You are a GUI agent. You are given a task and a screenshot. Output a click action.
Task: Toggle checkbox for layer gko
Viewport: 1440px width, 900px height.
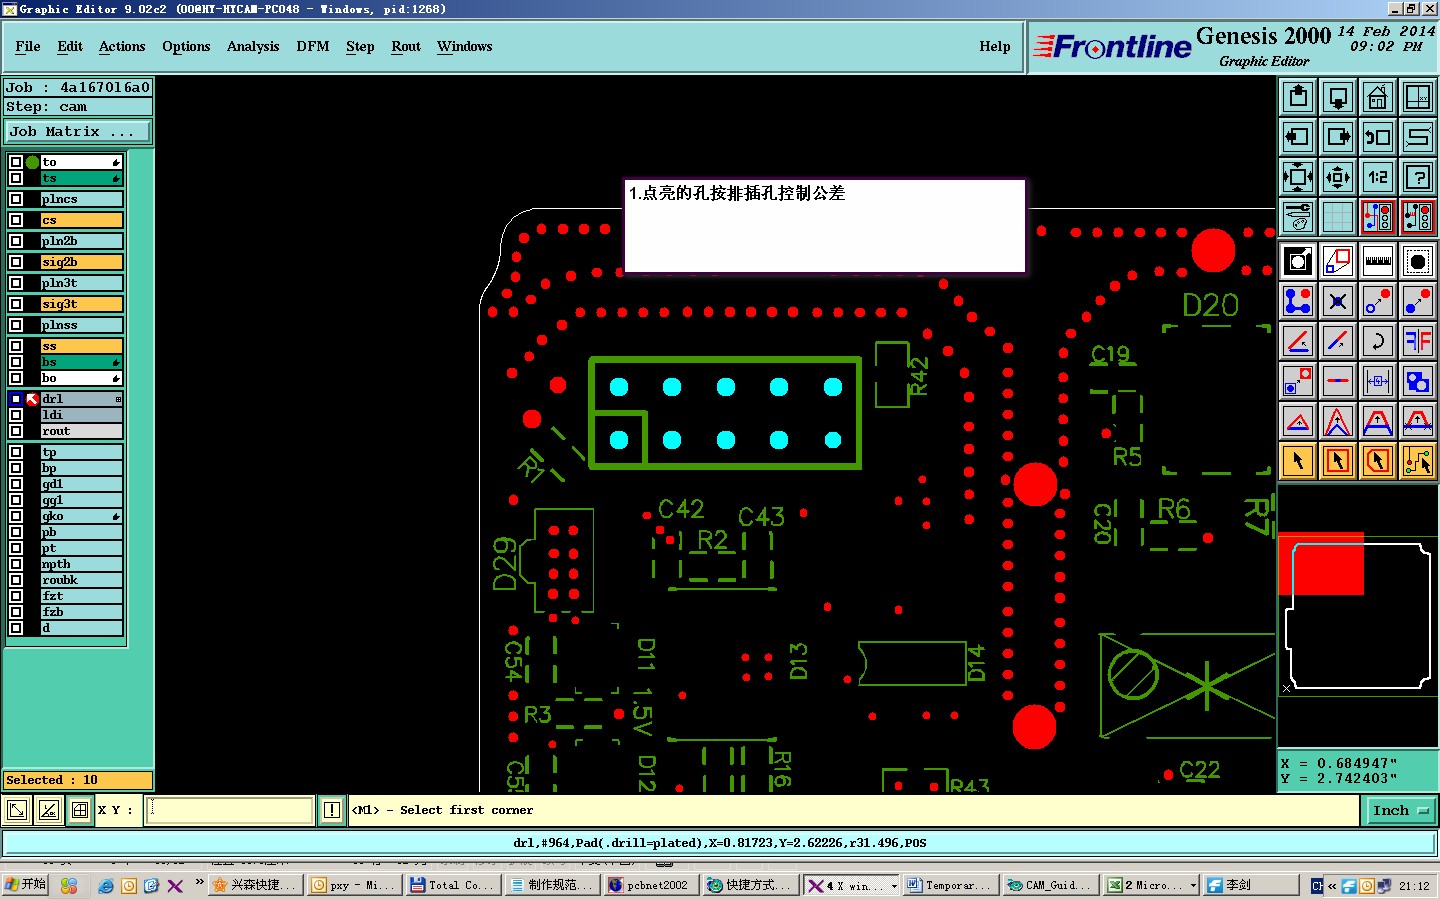point(16,516)
